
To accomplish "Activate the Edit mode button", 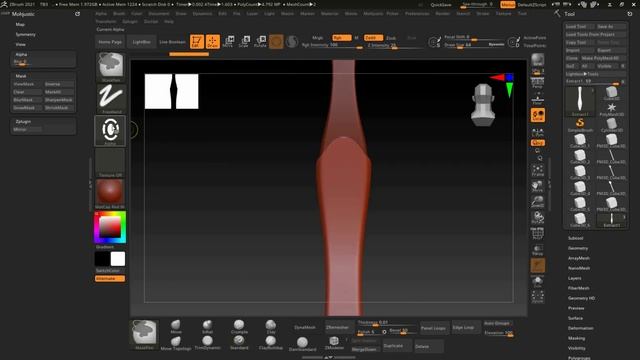I will 197,42.
